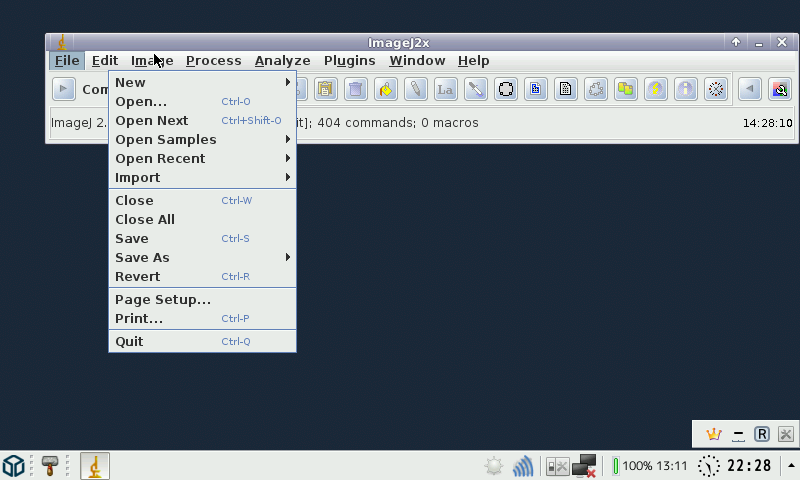This screenshot has height=480, width=800.
Task: Click the dotted crosshair circle icon
Action: pos(716,89)
